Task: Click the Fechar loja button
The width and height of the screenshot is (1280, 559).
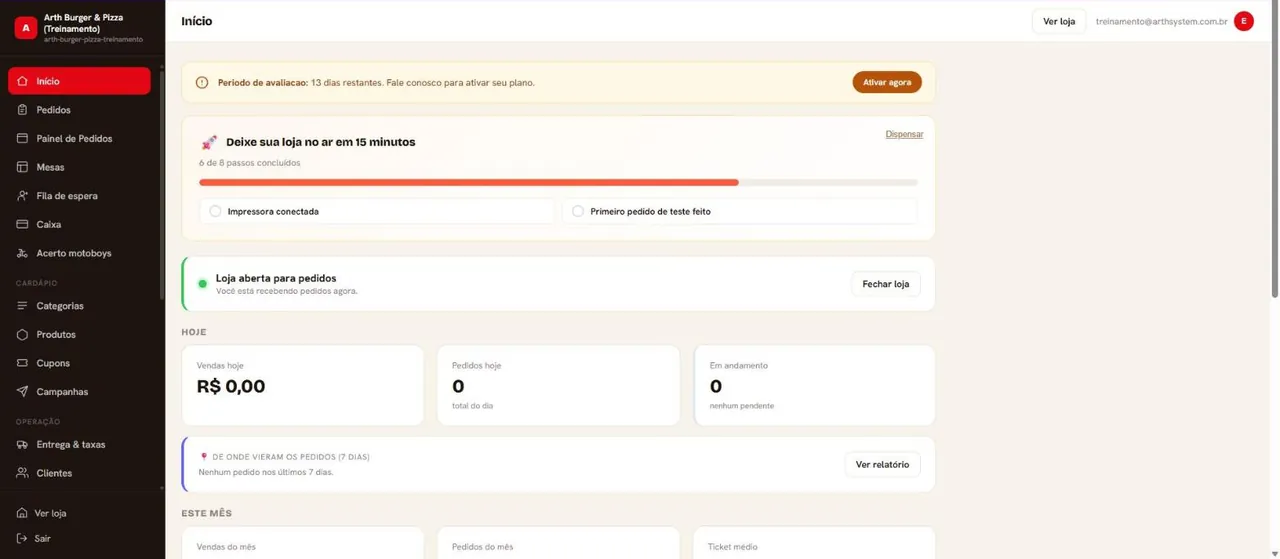Action: tap(886, 284)
